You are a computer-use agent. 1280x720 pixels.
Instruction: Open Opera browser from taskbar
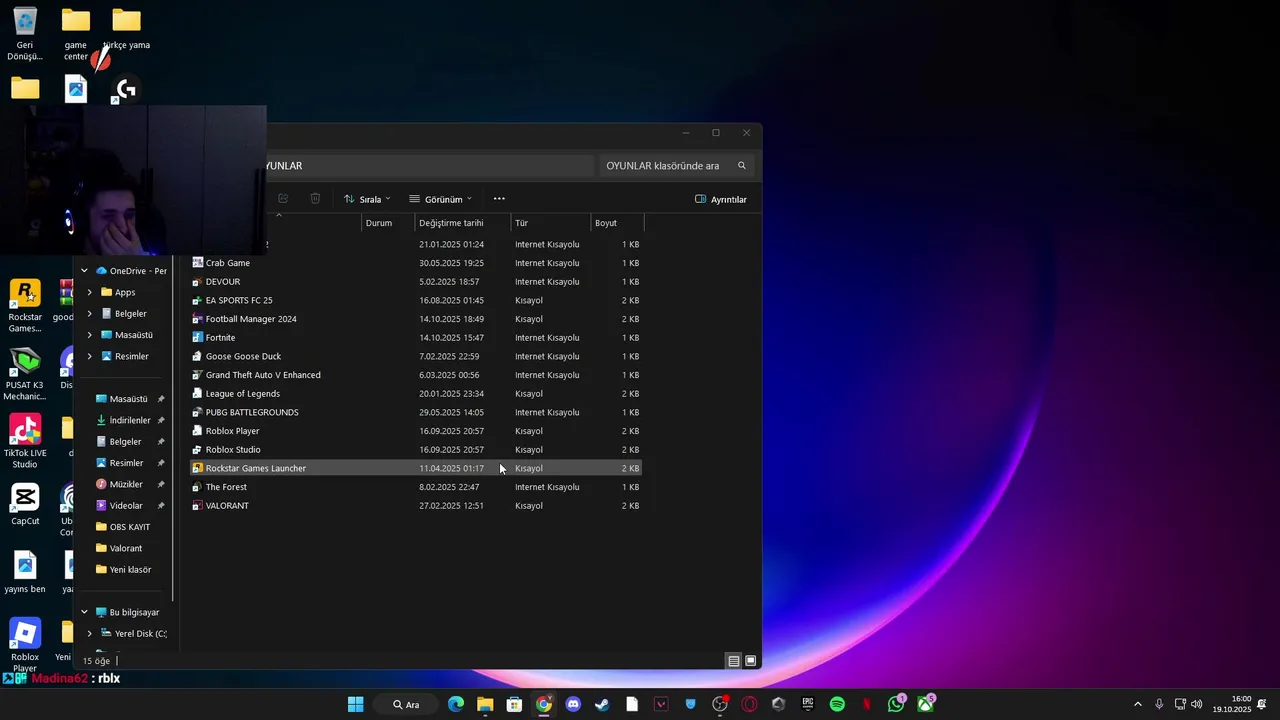pyautogui.click(x=749, y=704)
